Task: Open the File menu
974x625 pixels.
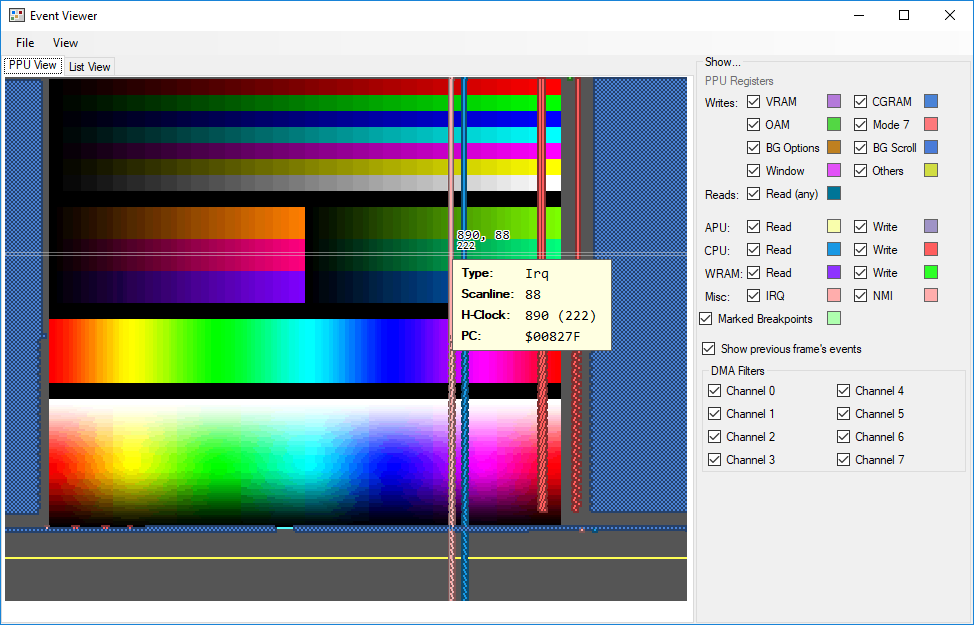Action: (x=25, y=43)
